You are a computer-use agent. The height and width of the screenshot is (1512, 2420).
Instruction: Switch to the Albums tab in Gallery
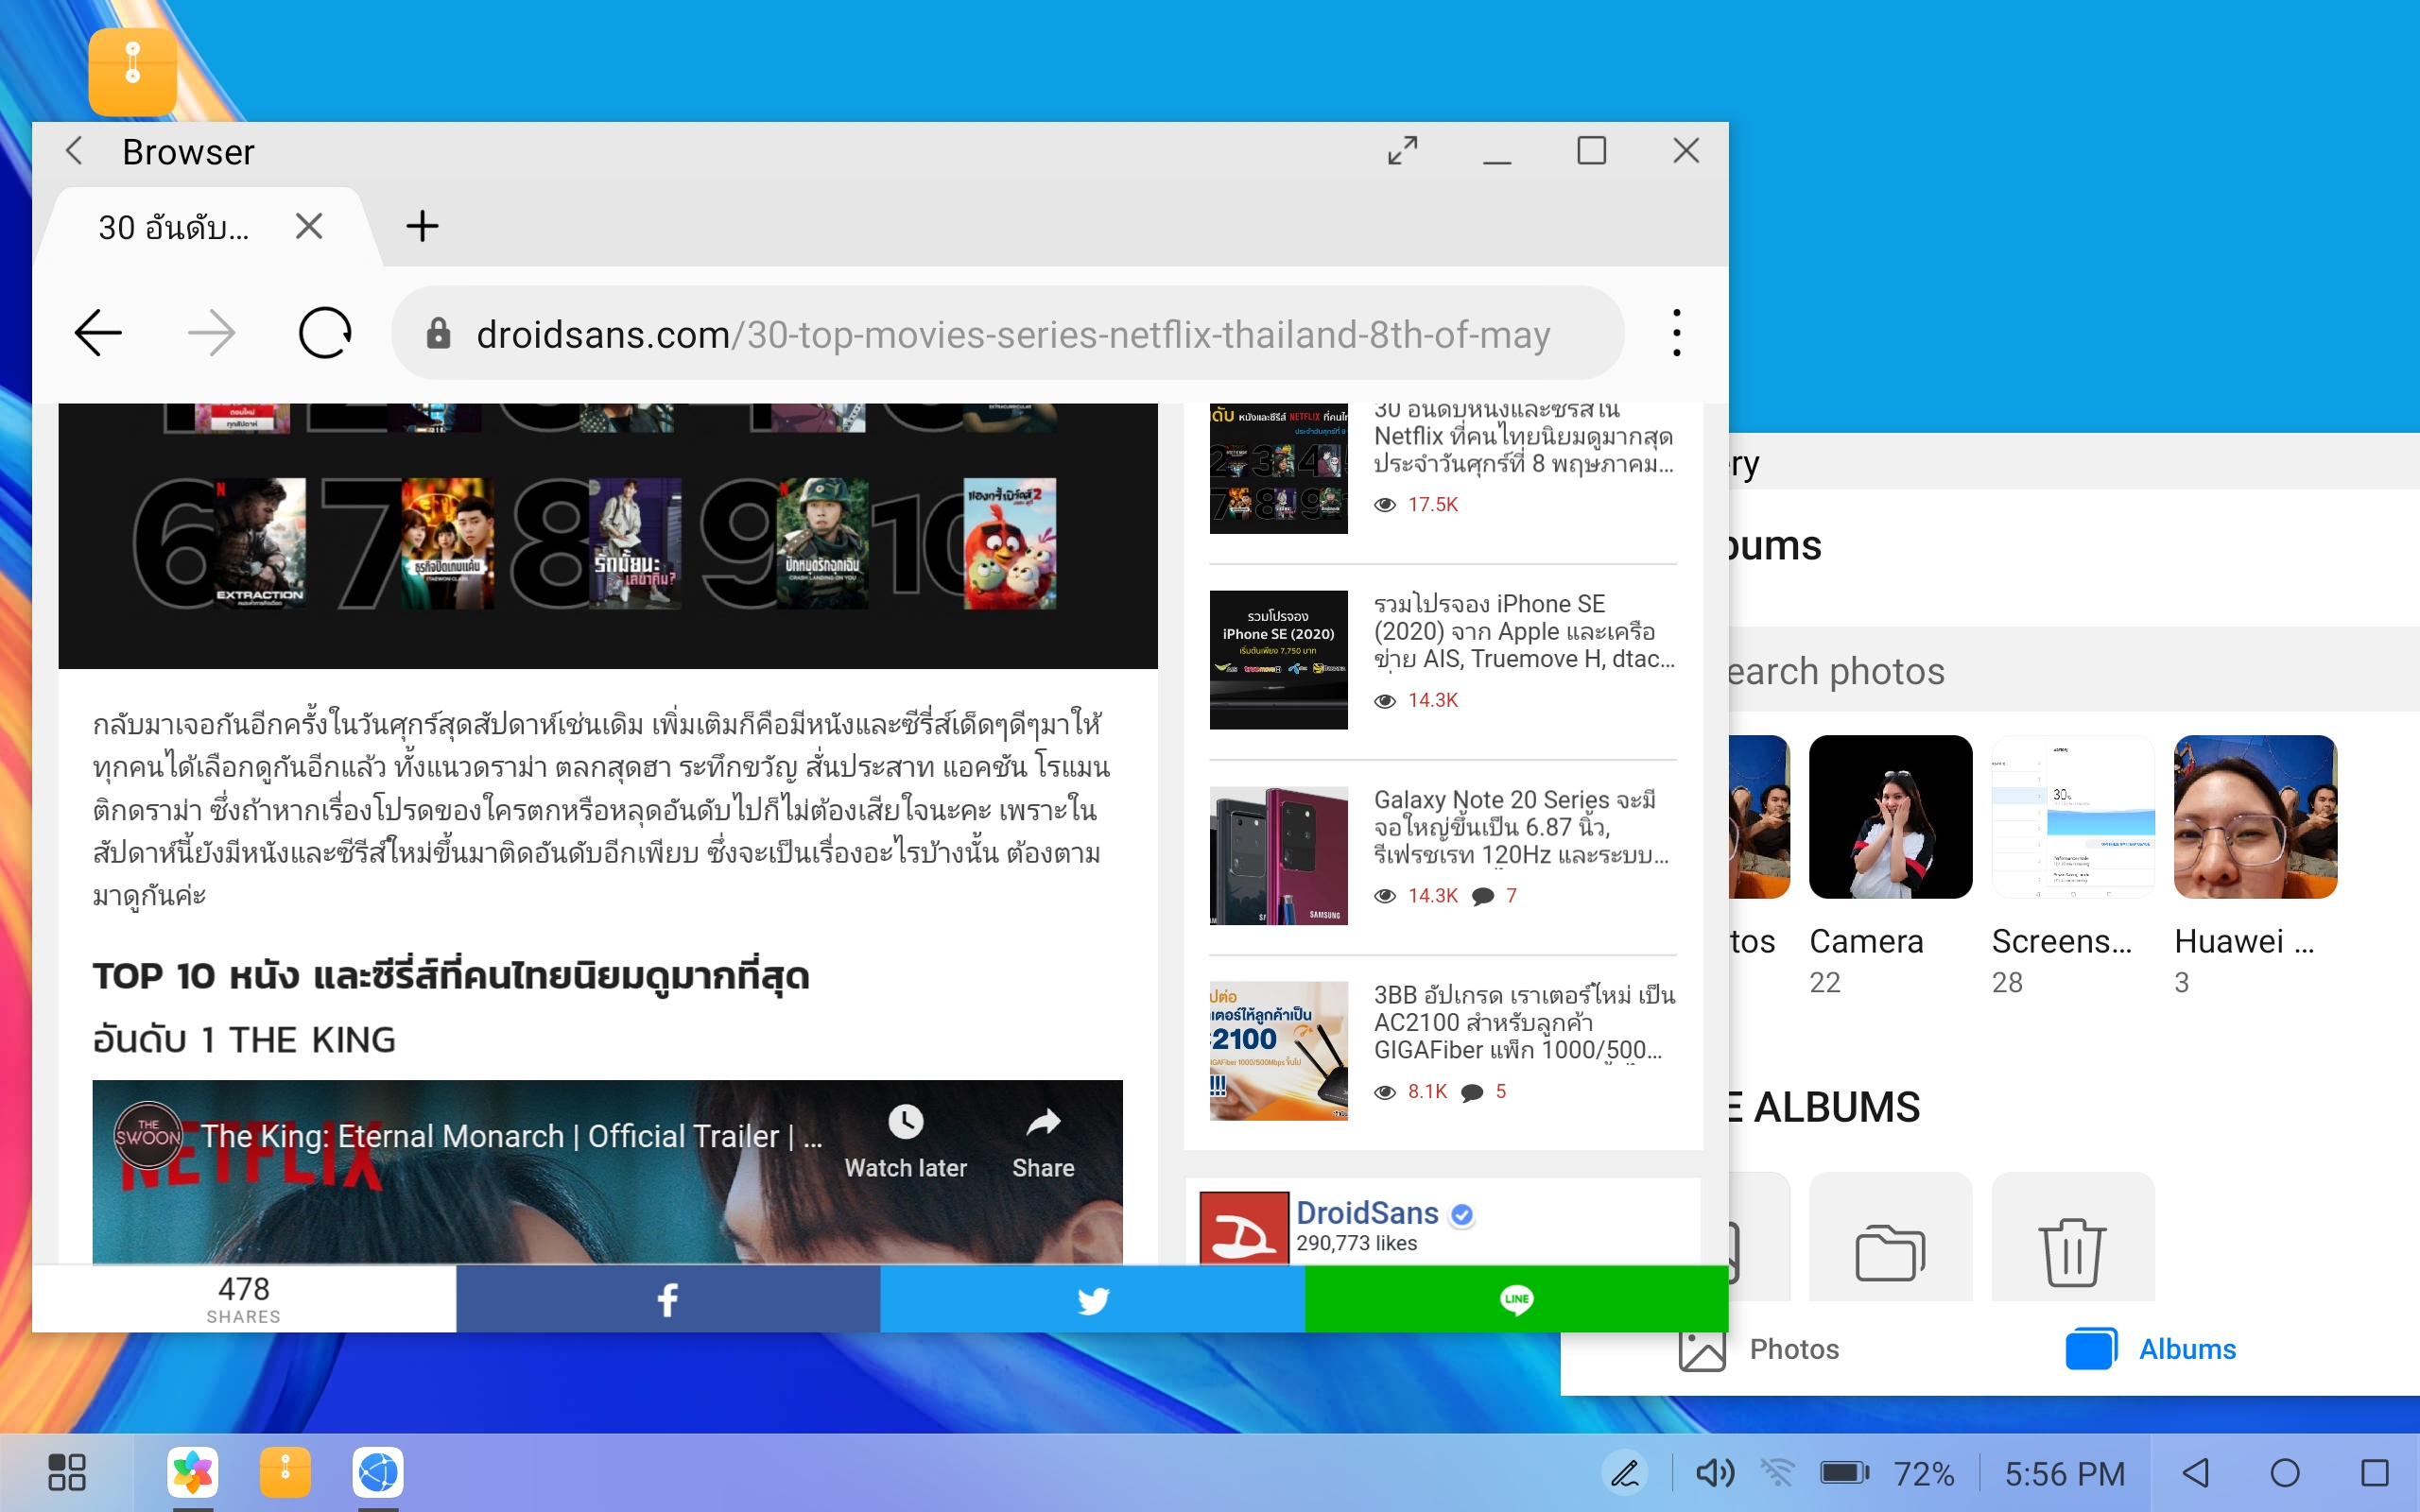click(2151, 1349)
